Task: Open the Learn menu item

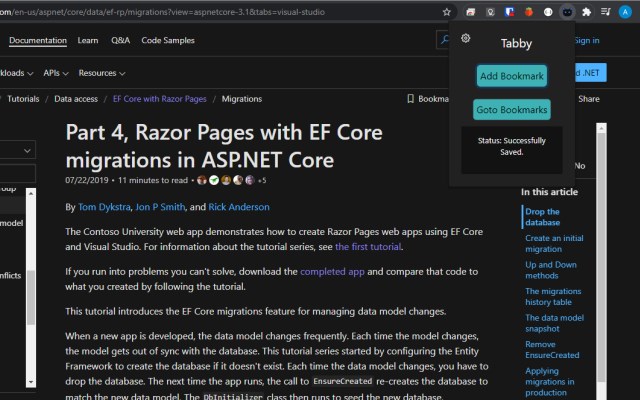Action: coord(88,40)
